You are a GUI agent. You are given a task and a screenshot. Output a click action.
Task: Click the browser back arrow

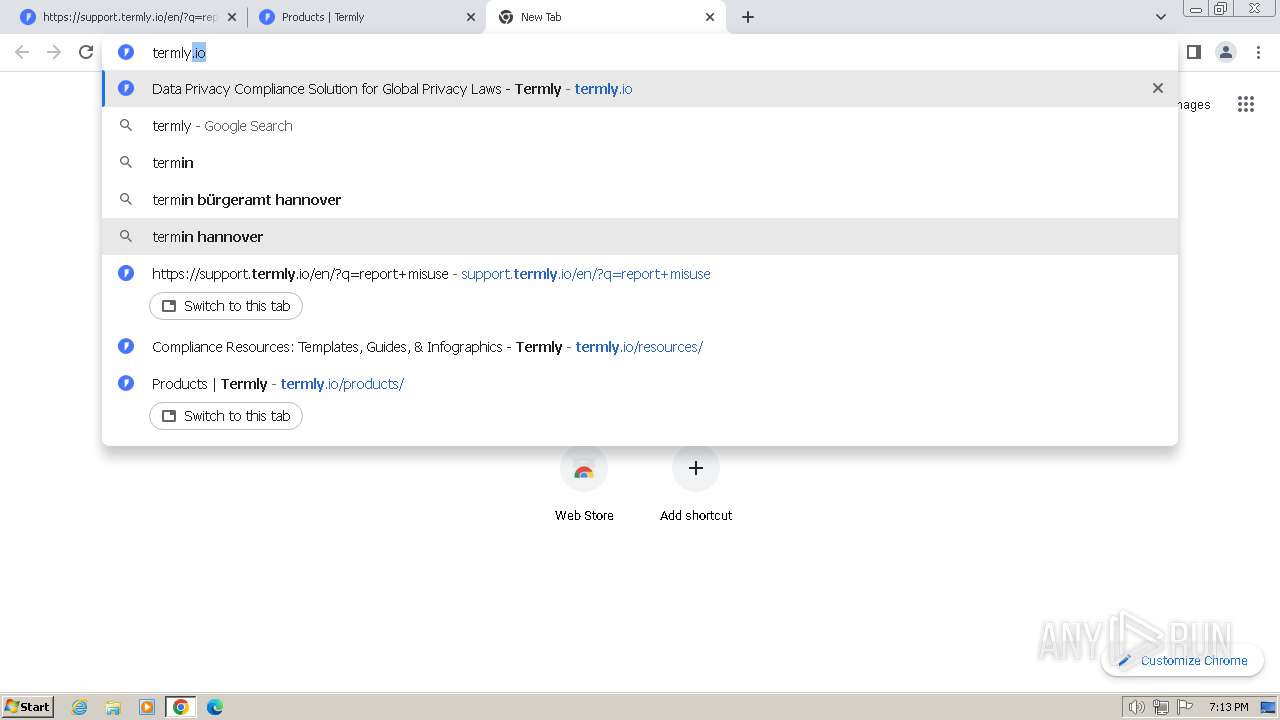(22, 52)
